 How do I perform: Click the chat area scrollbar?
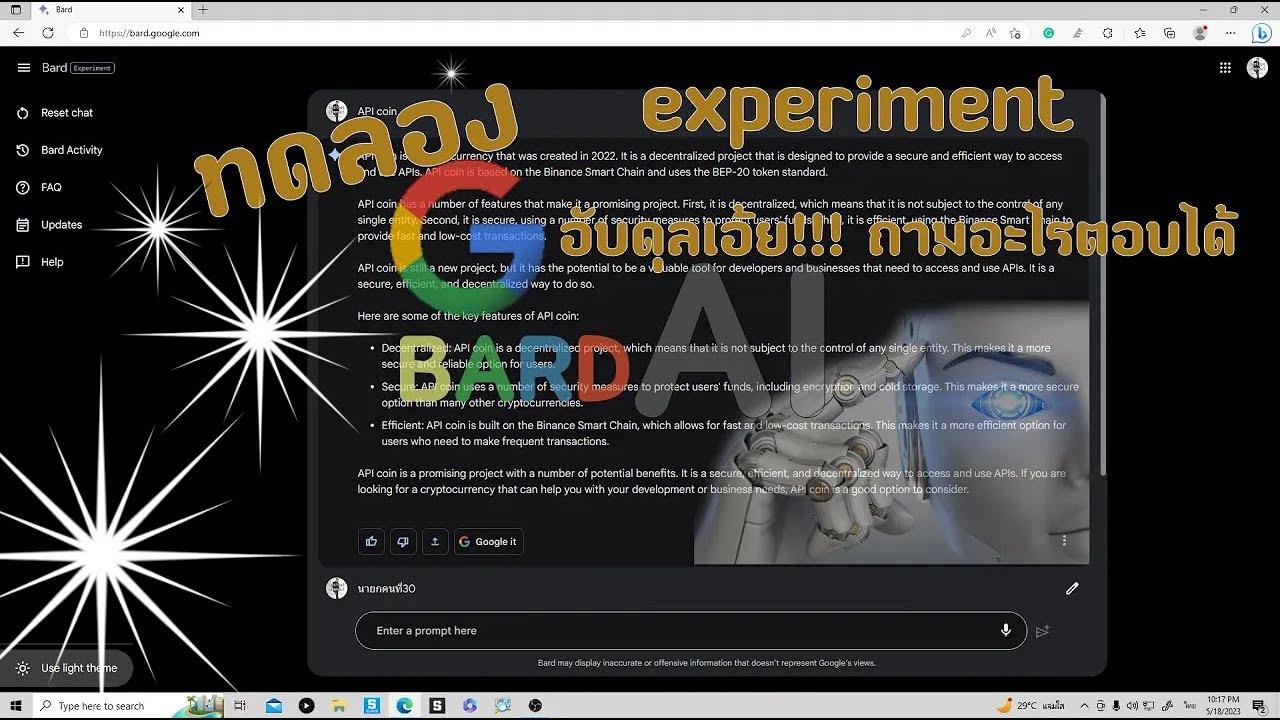1102,285
